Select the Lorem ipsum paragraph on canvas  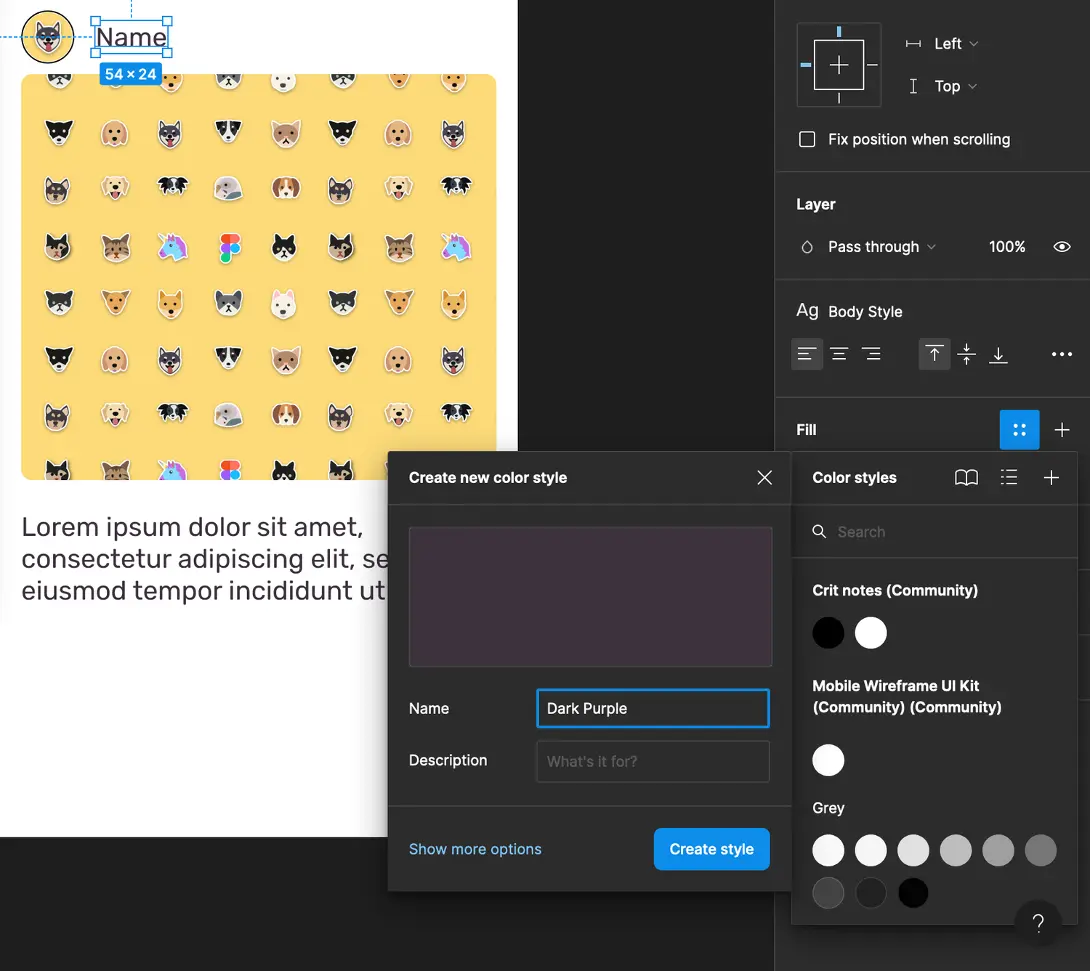204,559
